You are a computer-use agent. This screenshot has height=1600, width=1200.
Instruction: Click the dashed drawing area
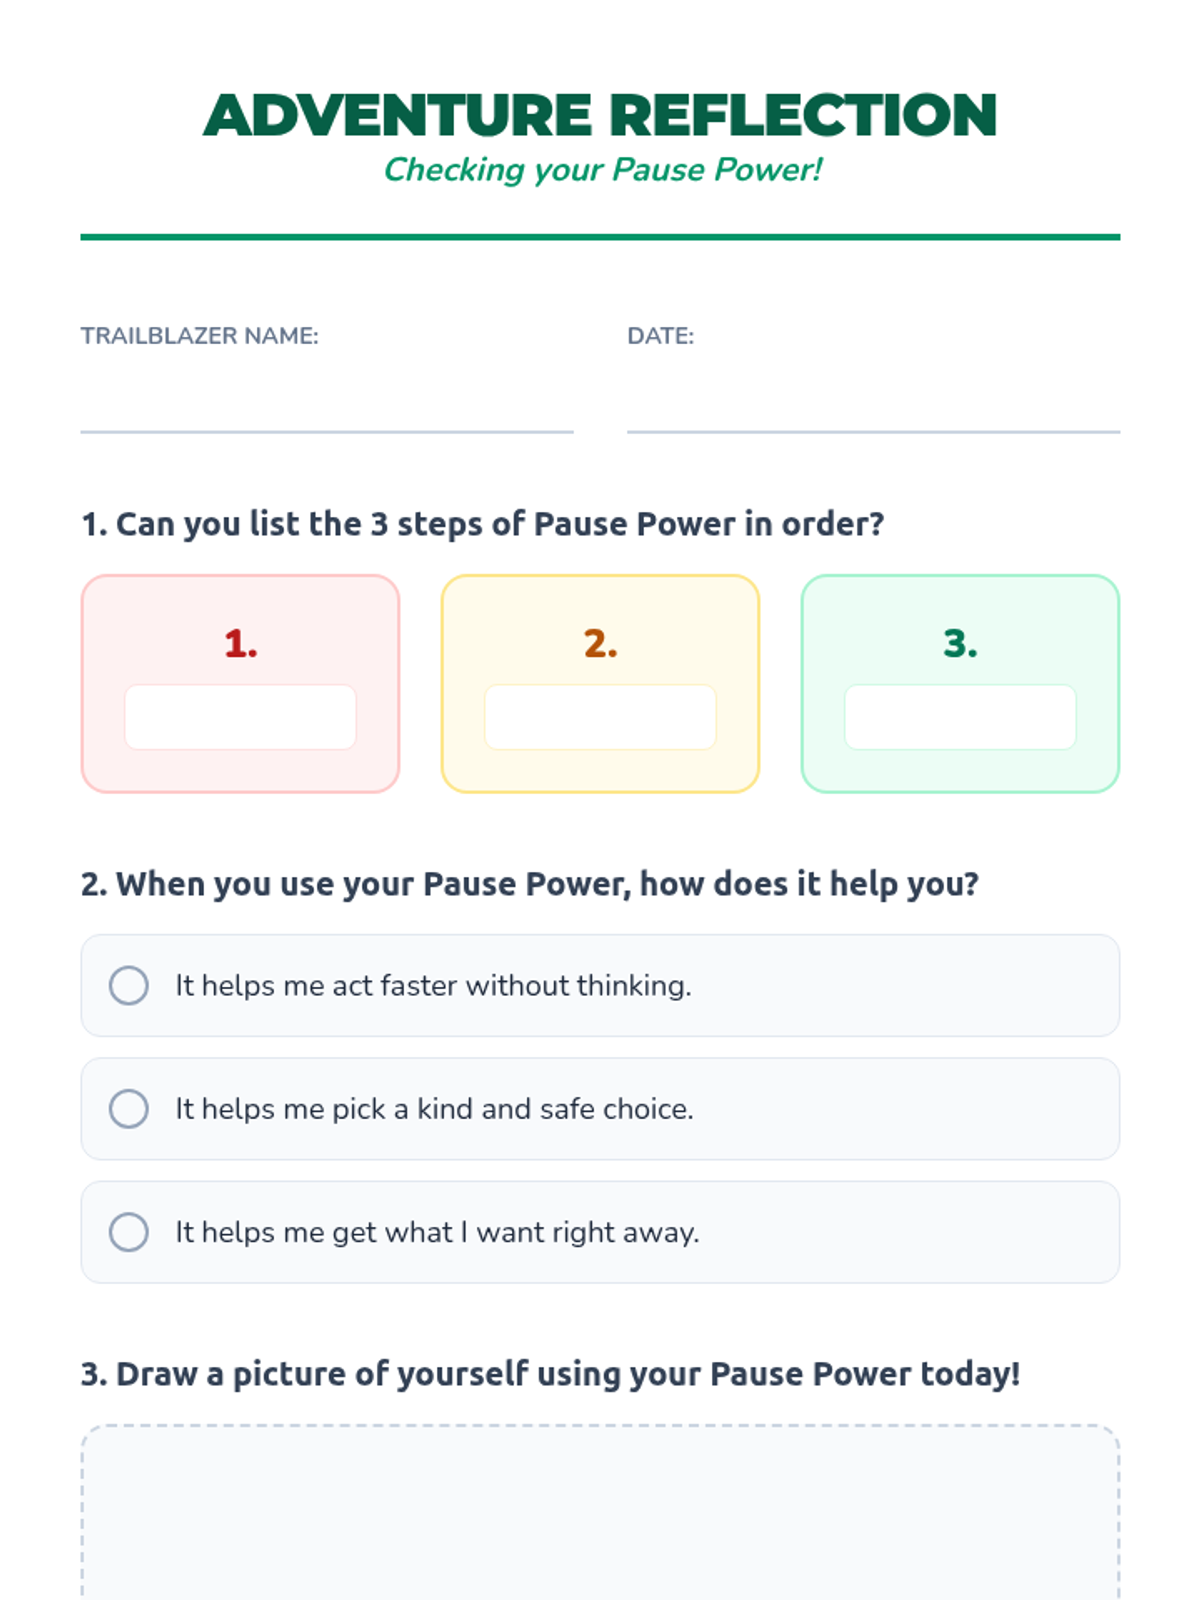click(x=600, y=1510)
